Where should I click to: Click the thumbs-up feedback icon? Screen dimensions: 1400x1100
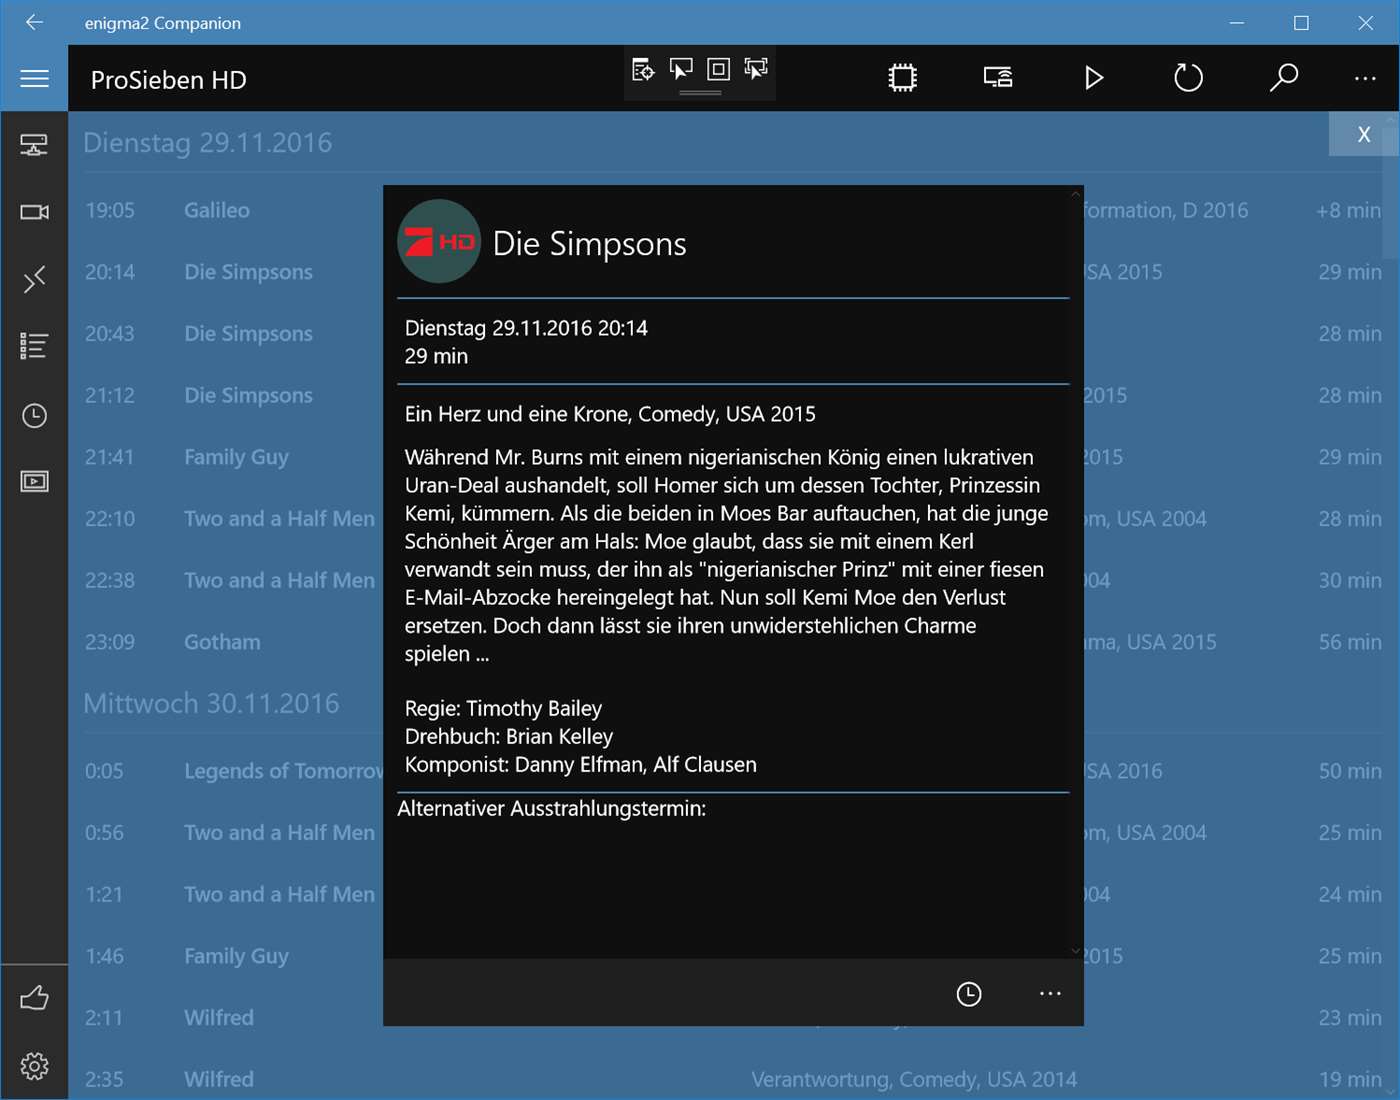pos(34,998)
